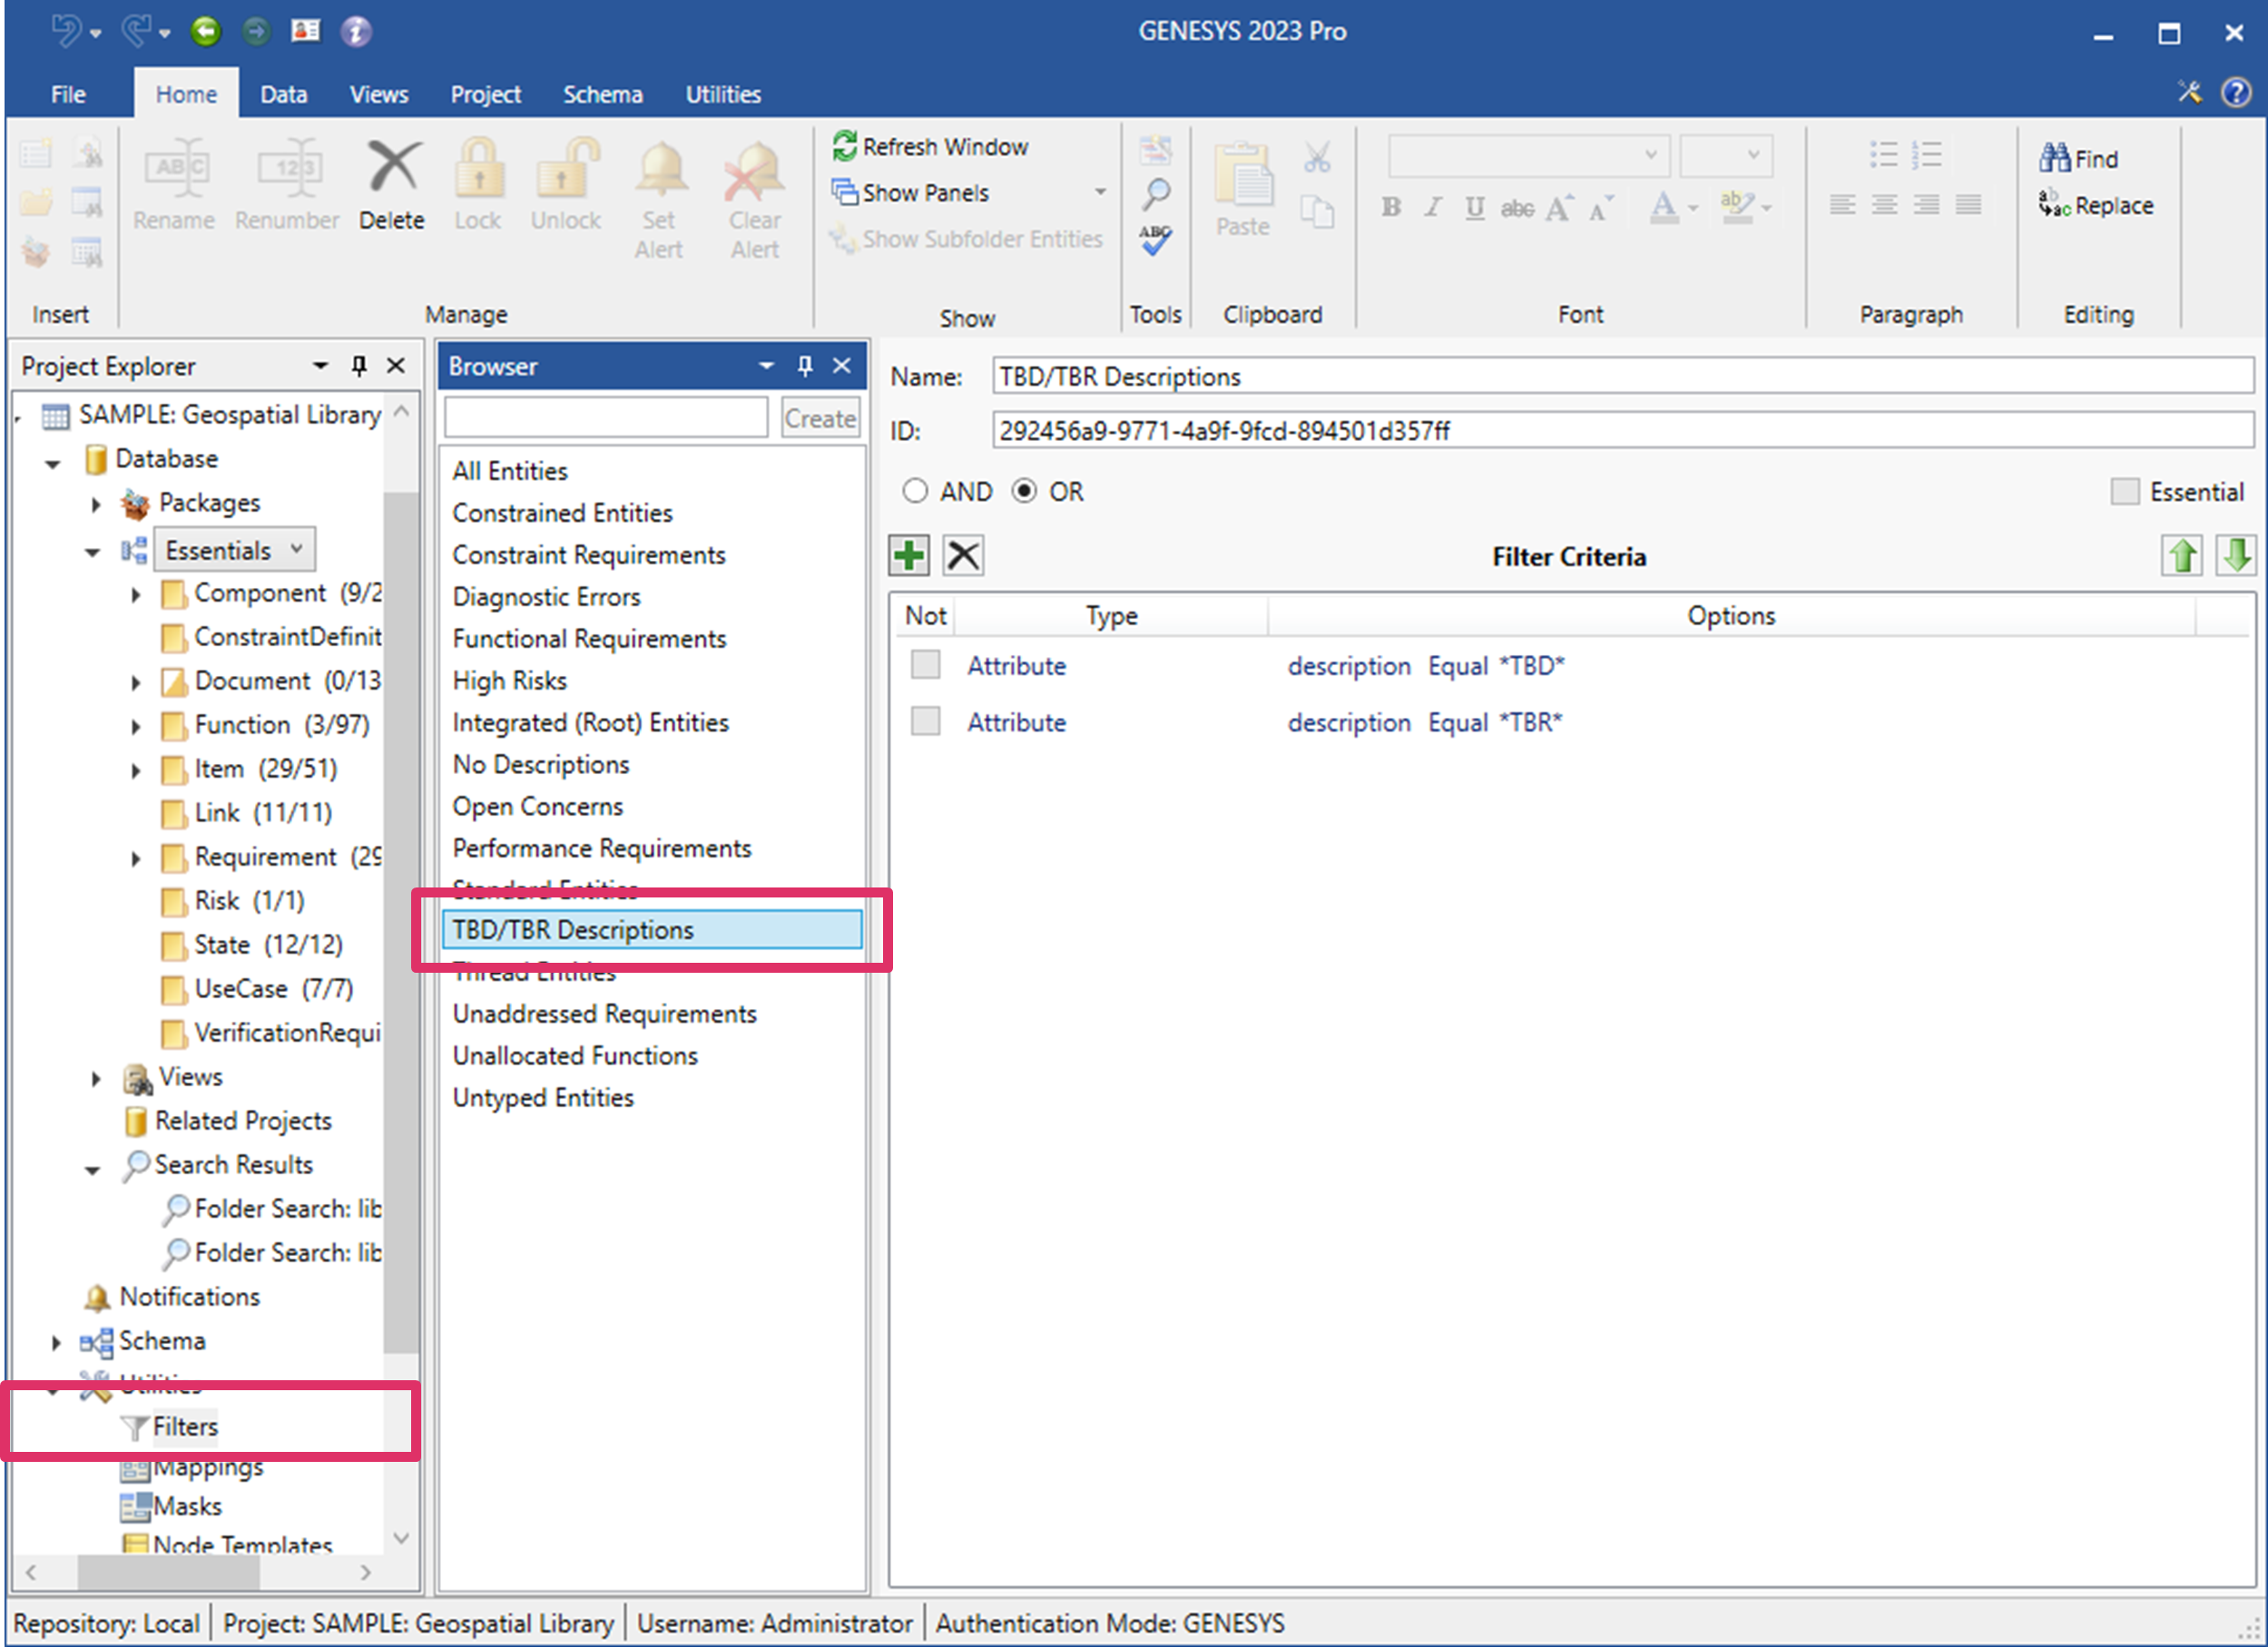2268x1647 pixels.
Task: Click the Find button
Action: click(2079, 158)
